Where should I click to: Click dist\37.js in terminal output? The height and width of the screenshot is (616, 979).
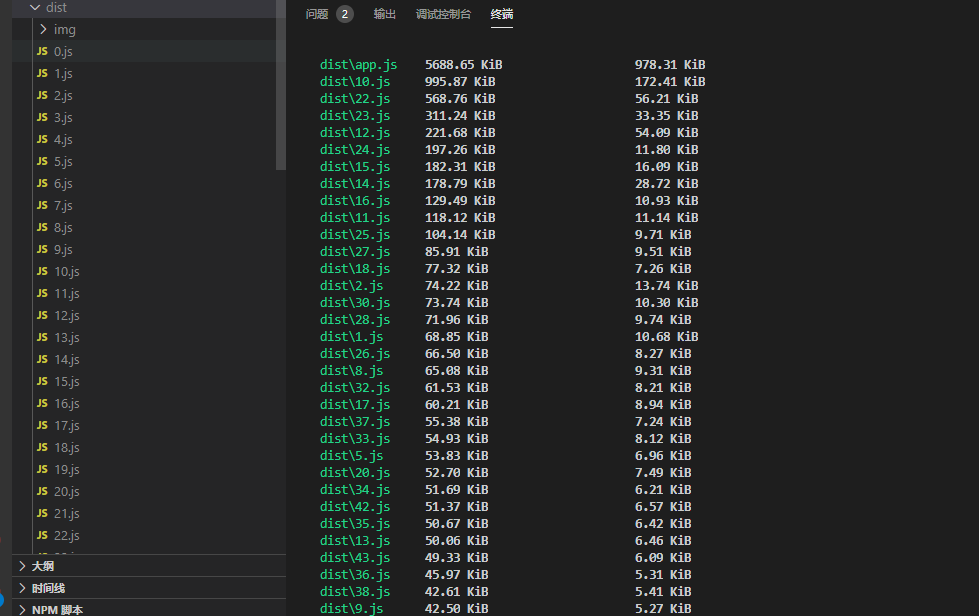(x=355, y=422)
